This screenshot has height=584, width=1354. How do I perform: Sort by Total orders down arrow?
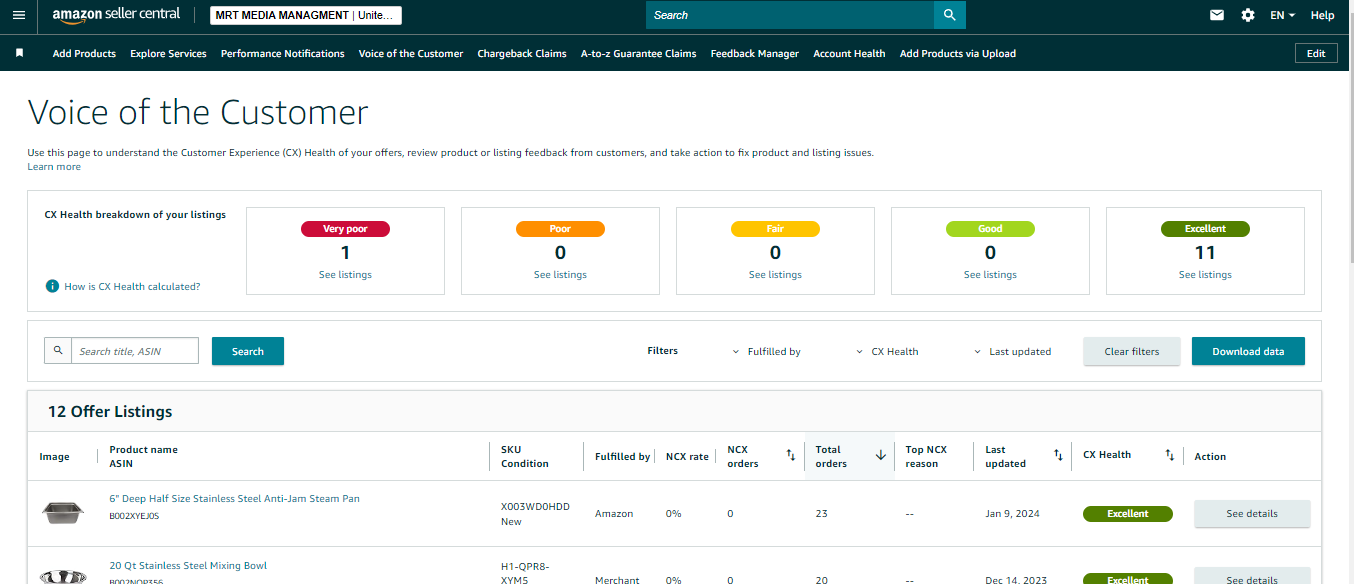coord(881,455)
